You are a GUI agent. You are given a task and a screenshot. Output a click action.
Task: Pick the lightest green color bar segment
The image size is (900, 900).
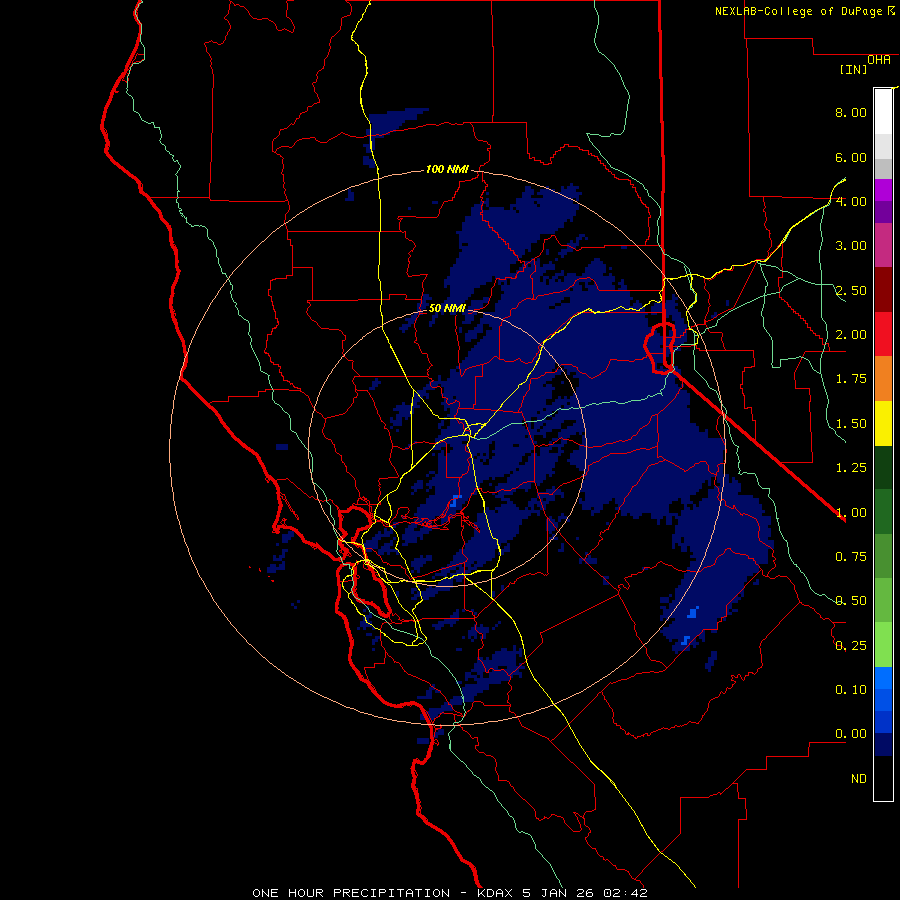tap(883, 645)
